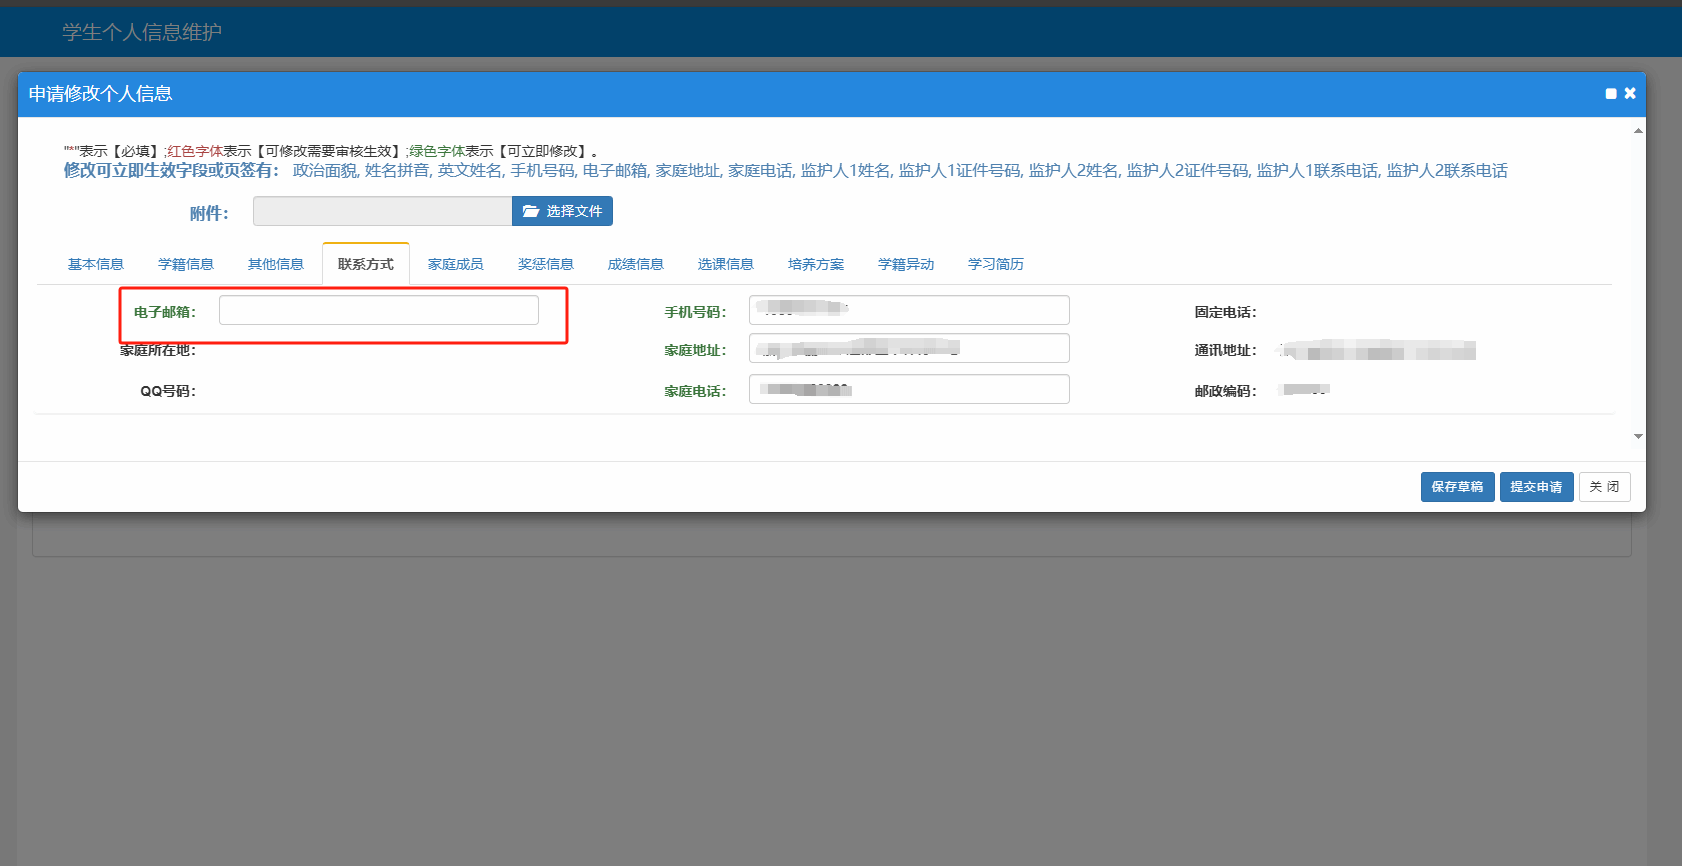Close the dialog with the X icon

click(1630, 93)
